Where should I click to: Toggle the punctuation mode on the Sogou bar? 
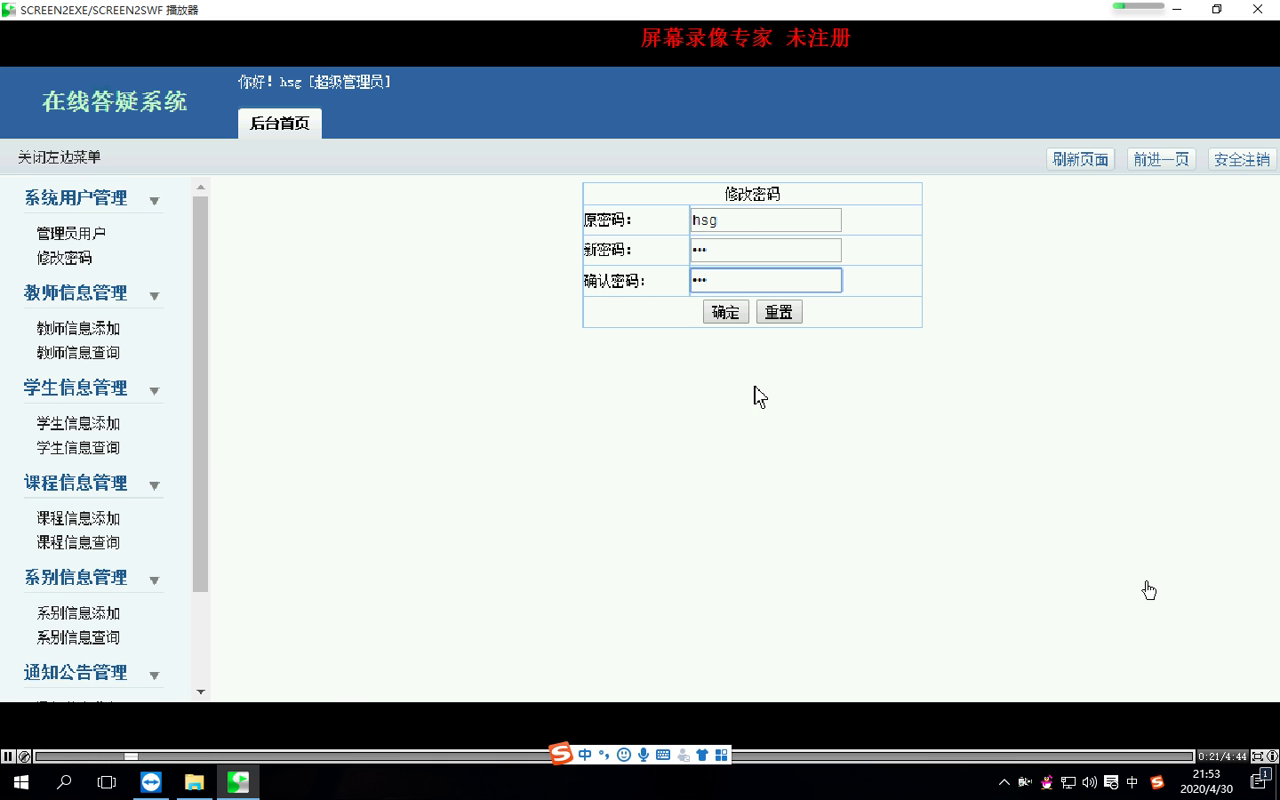pyautogui.click(x=604, y=755)
